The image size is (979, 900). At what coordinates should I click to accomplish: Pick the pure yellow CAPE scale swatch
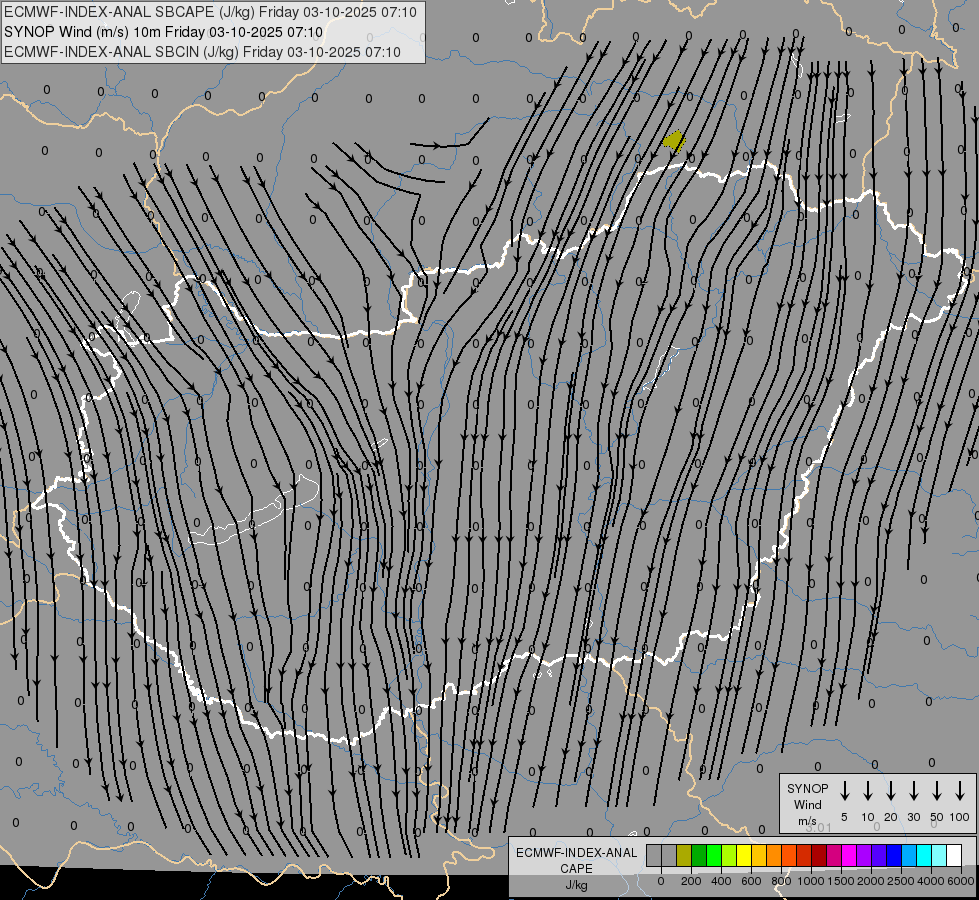pyautogui.click(x=744, y=855)
